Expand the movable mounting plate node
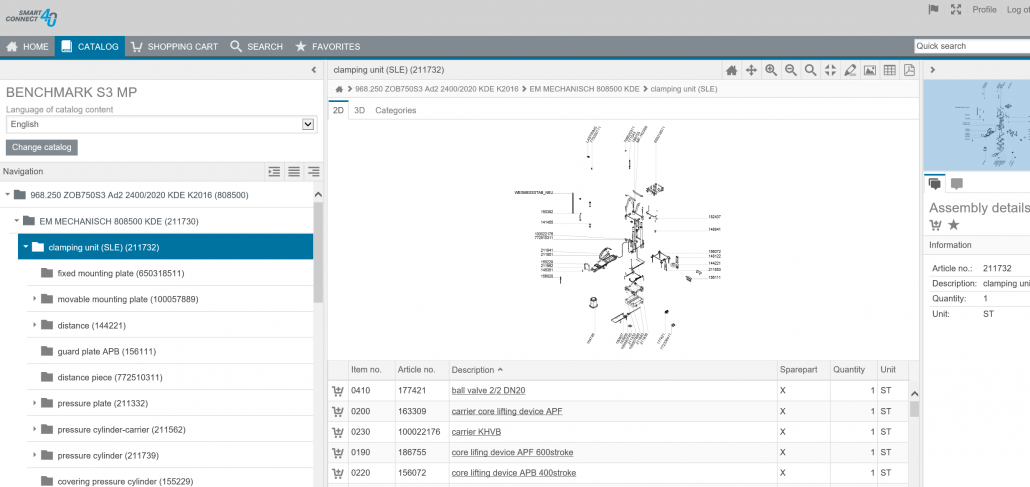 [34, 299]
